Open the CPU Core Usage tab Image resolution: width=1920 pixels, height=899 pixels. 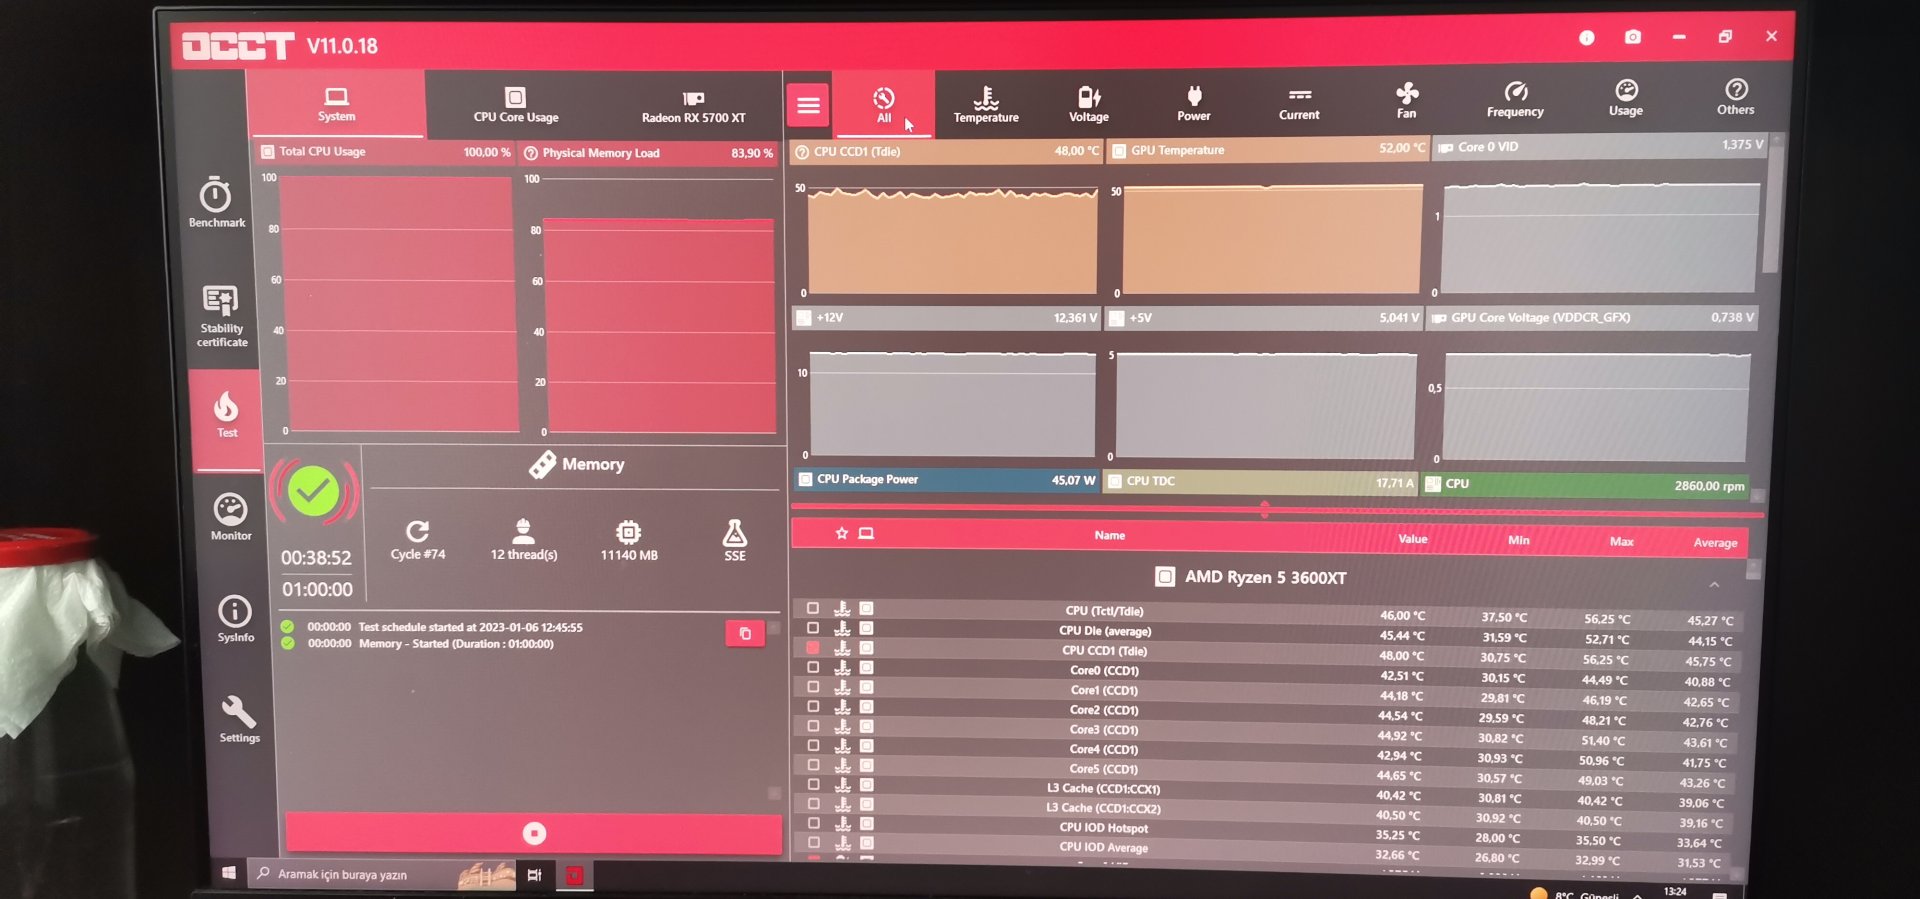coord(516,105)
